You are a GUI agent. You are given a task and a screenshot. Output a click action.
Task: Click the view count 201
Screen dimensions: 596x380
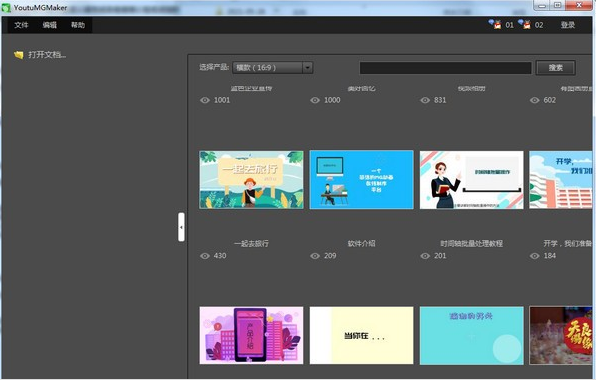(440, 256)
